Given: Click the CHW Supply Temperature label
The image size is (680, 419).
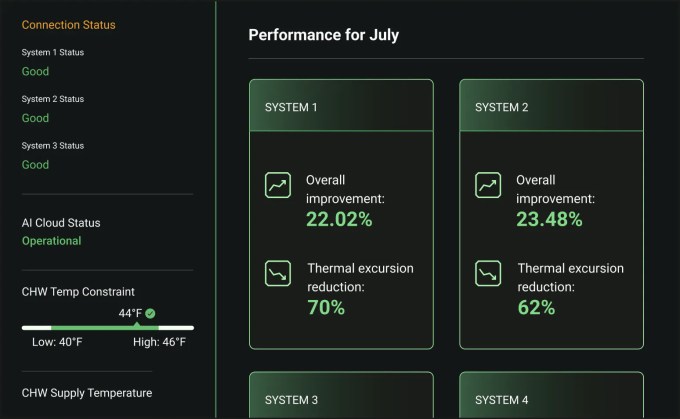Looking at the screenshot, I should (87, 393).
